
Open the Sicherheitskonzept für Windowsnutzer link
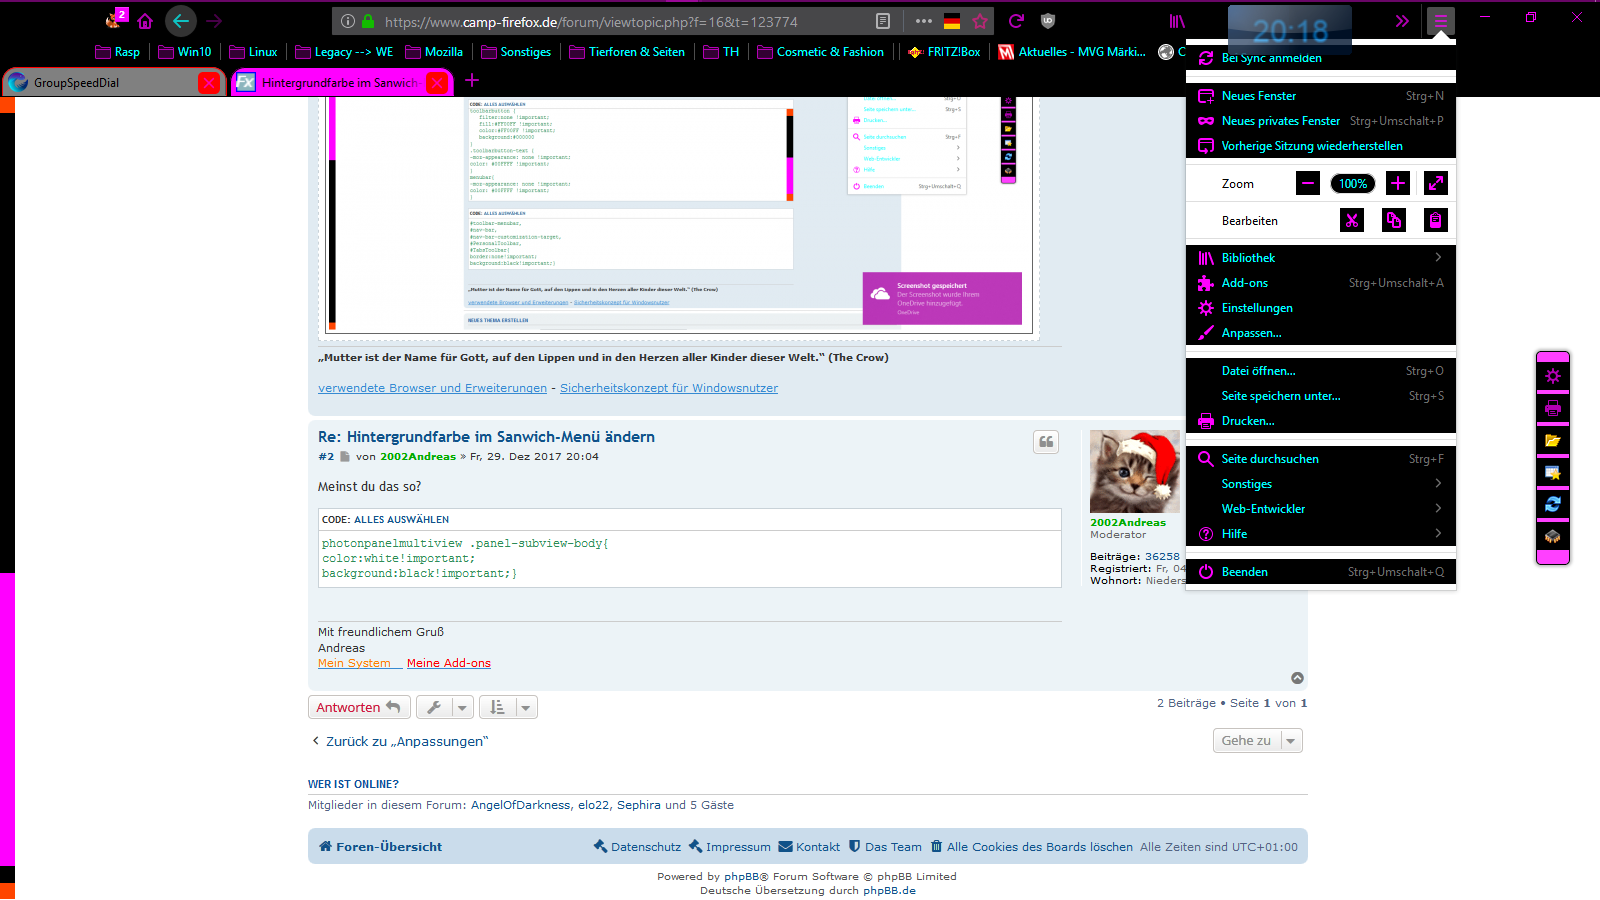point(668,388)
